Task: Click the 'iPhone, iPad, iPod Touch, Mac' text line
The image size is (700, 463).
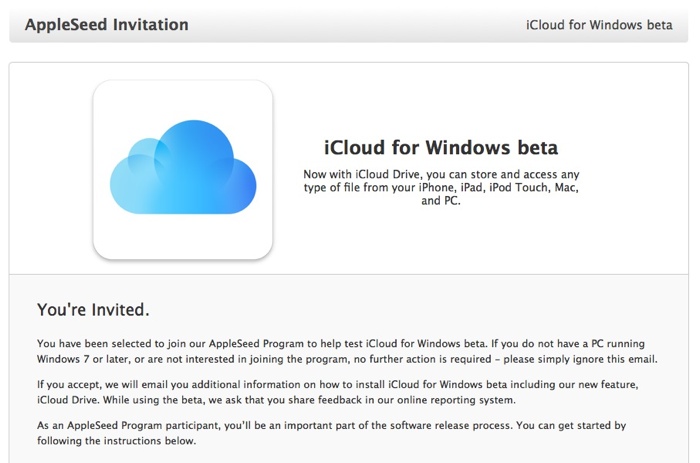Action: 441,187
